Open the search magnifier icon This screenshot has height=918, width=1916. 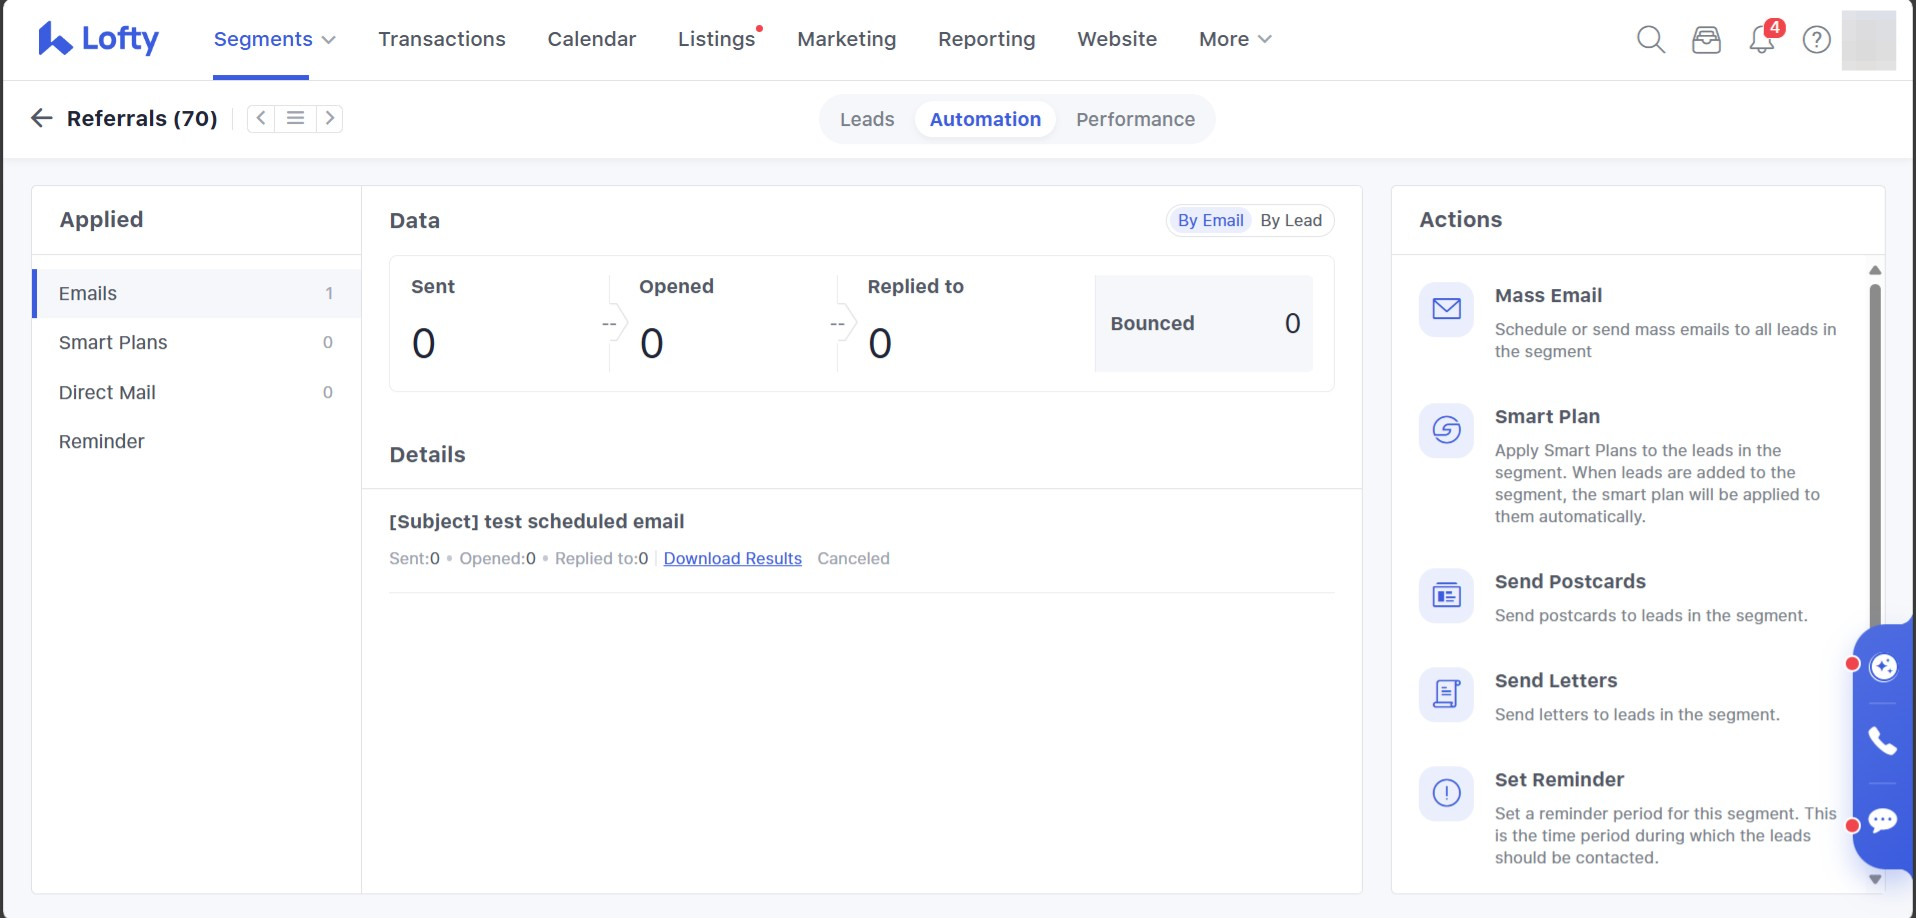coord(1650,40)
